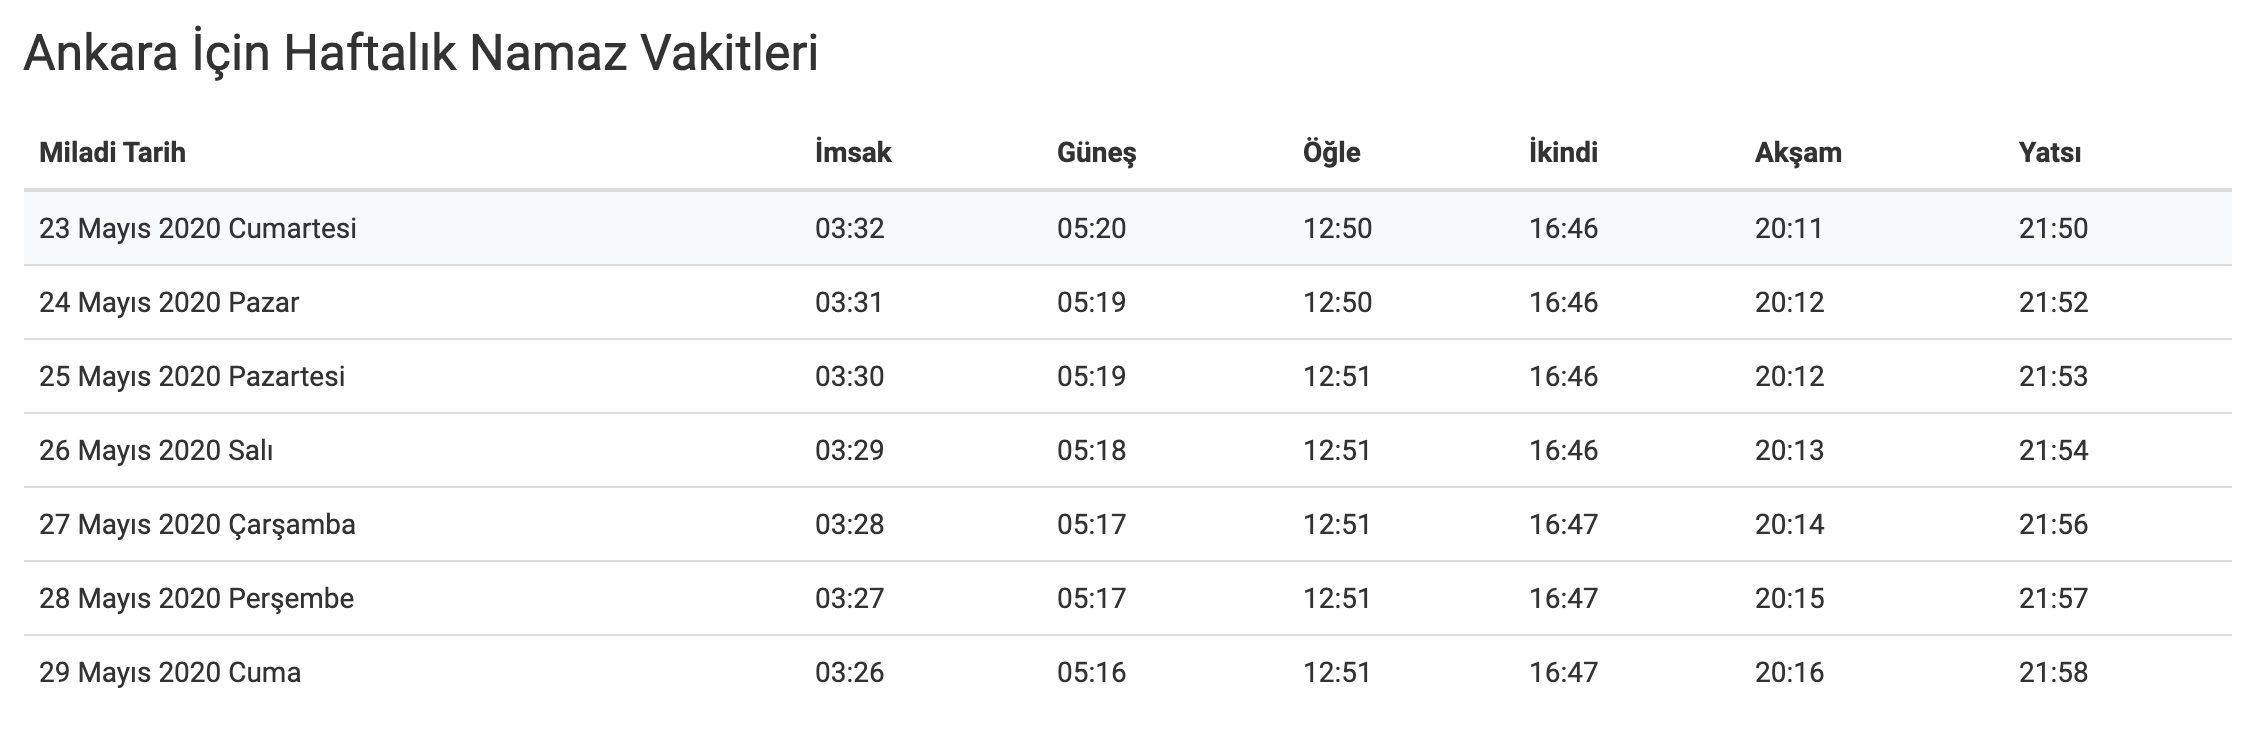Select the 26 Mayıs 2020 Salı date
The height and width of the screenshot is (744, 2252).
[x=156, y=451]
